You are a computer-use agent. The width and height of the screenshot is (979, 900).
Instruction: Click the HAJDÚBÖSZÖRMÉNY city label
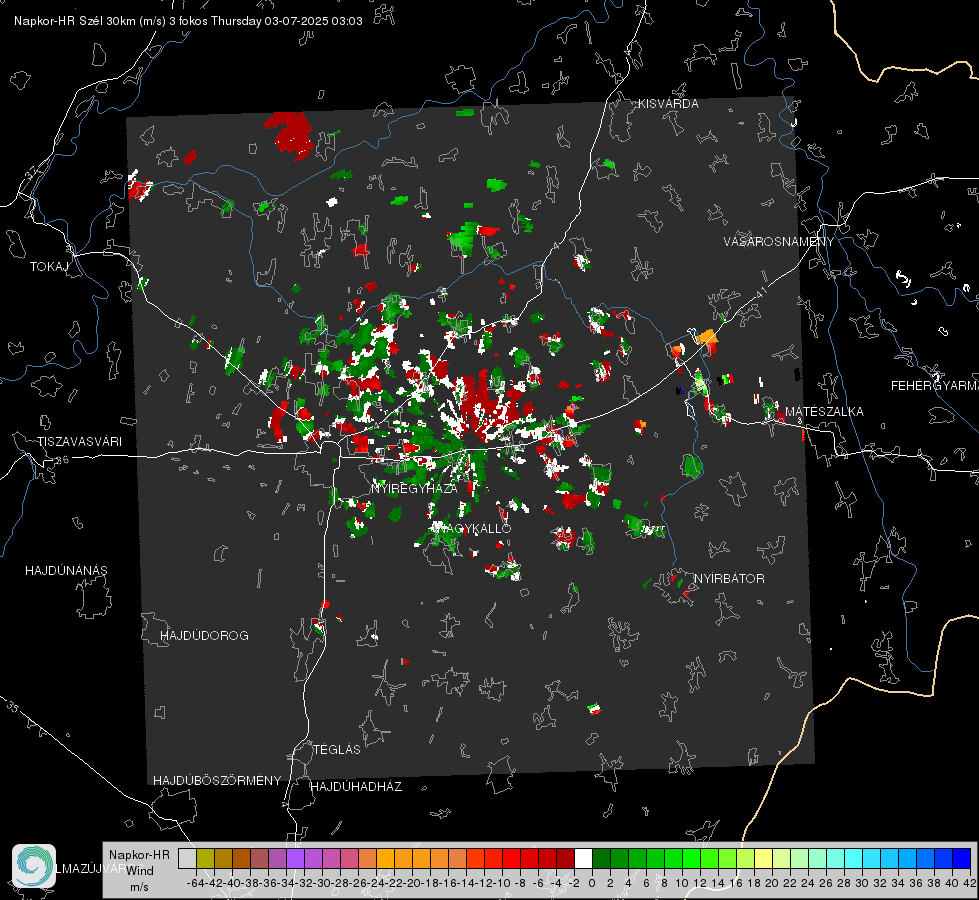tap(217, 781)
